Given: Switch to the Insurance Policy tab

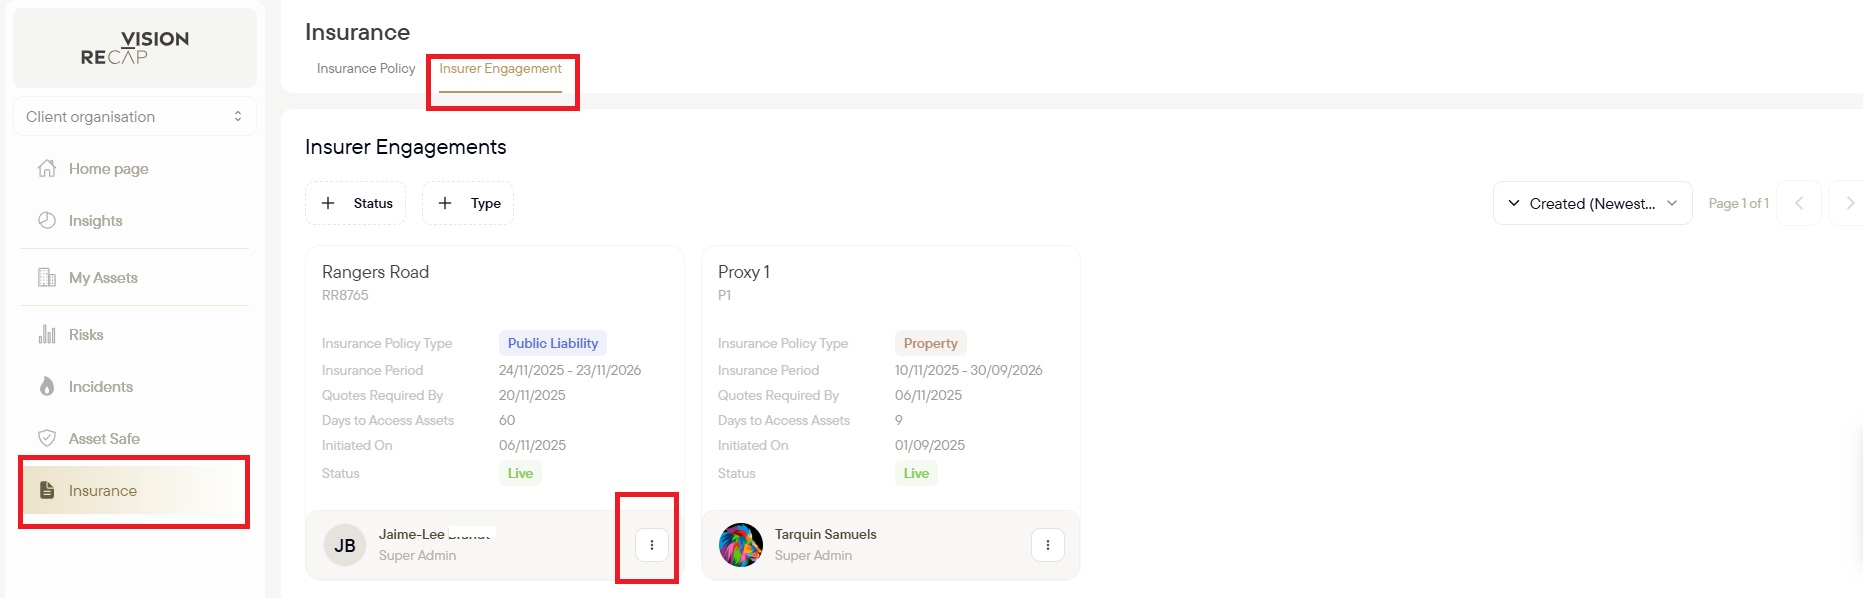Looking at the screenshot, I should [366, 68].
